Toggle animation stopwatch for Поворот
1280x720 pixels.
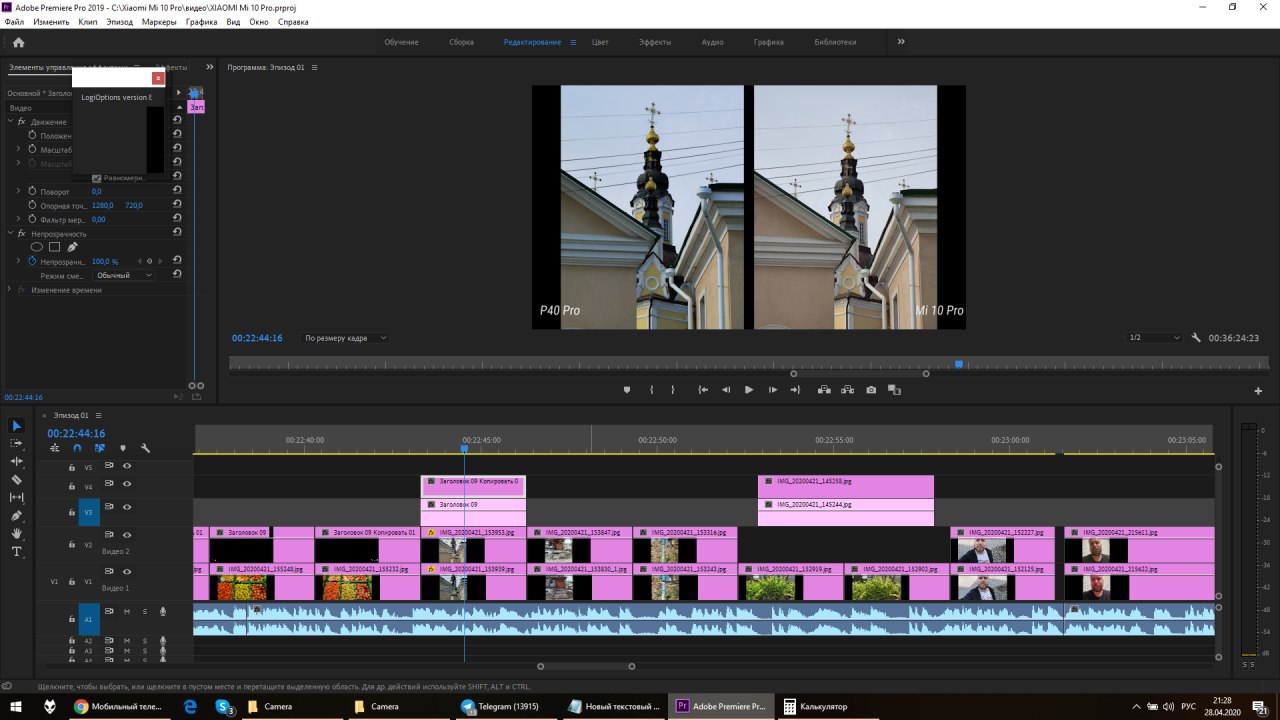coord(31,191)
